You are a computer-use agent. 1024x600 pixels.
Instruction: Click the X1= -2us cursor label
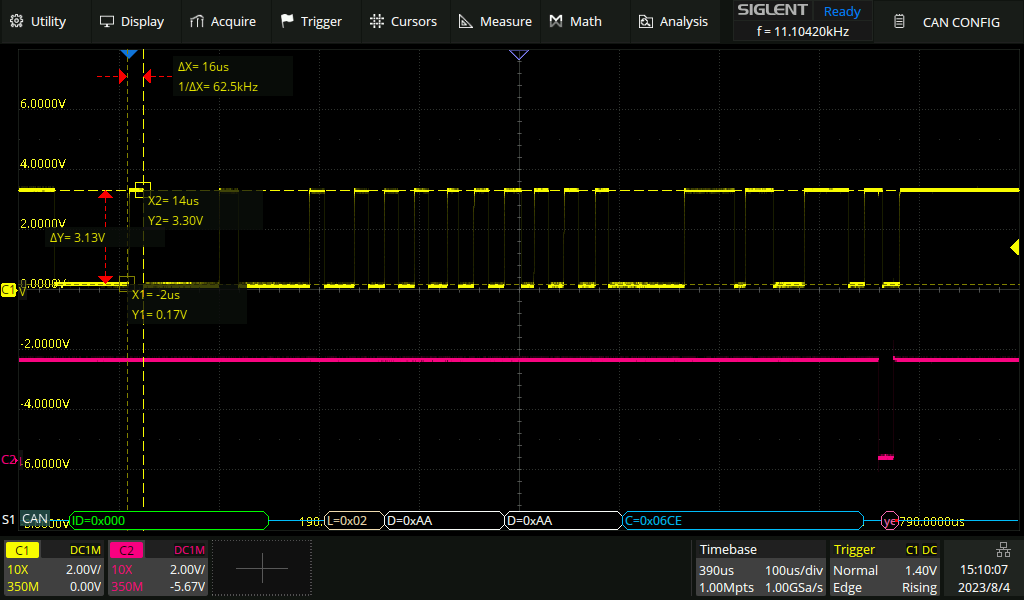coord(155,294)
